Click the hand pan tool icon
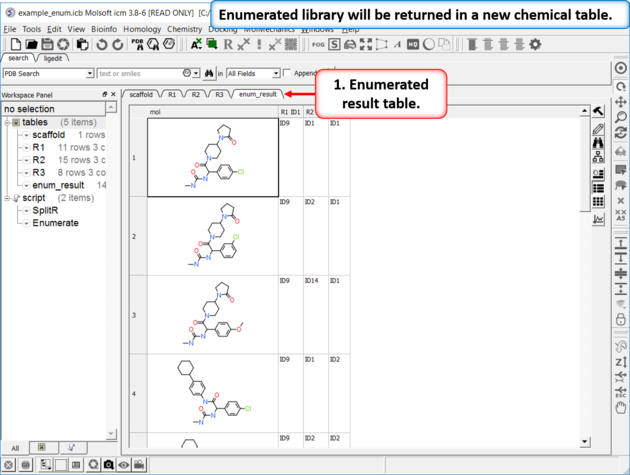Screen dimensions: 630x475 622,407
